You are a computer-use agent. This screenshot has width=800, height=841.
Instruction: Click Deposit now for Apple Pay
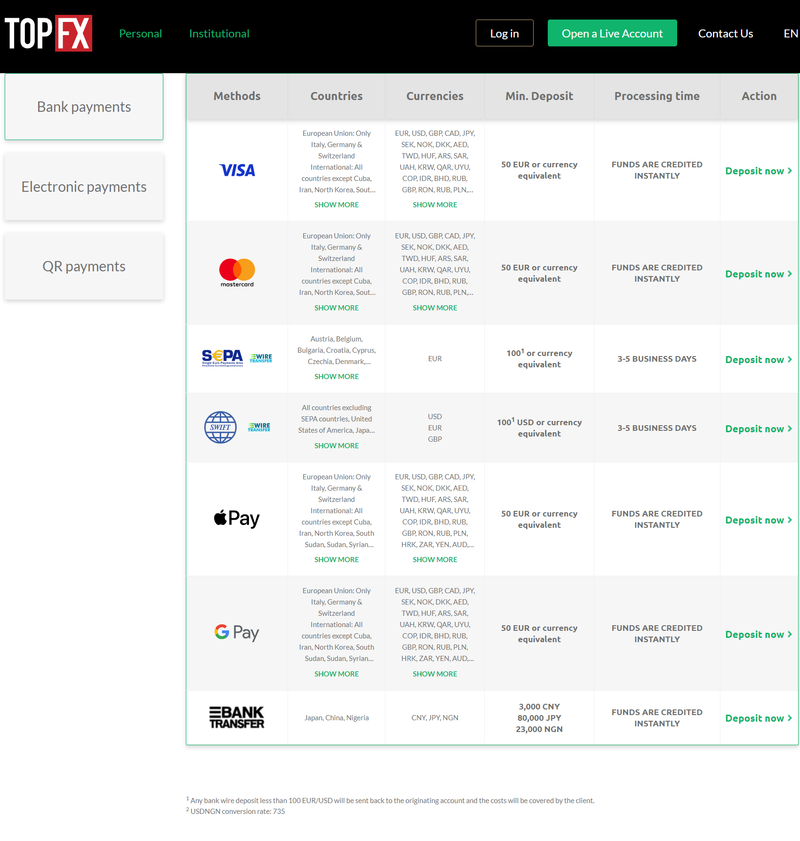[759, 520]
